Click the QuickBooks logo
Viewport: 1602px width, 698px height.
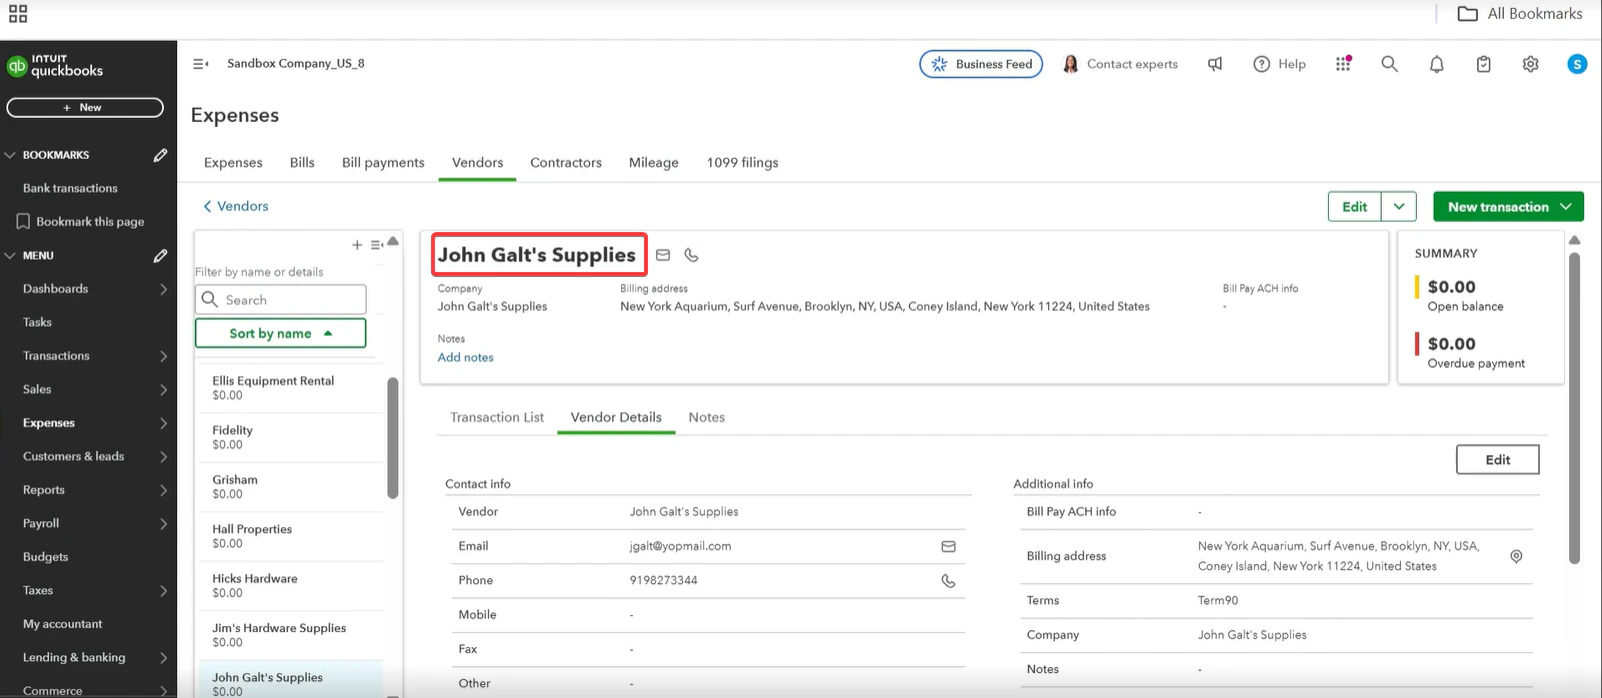(55, 65)
